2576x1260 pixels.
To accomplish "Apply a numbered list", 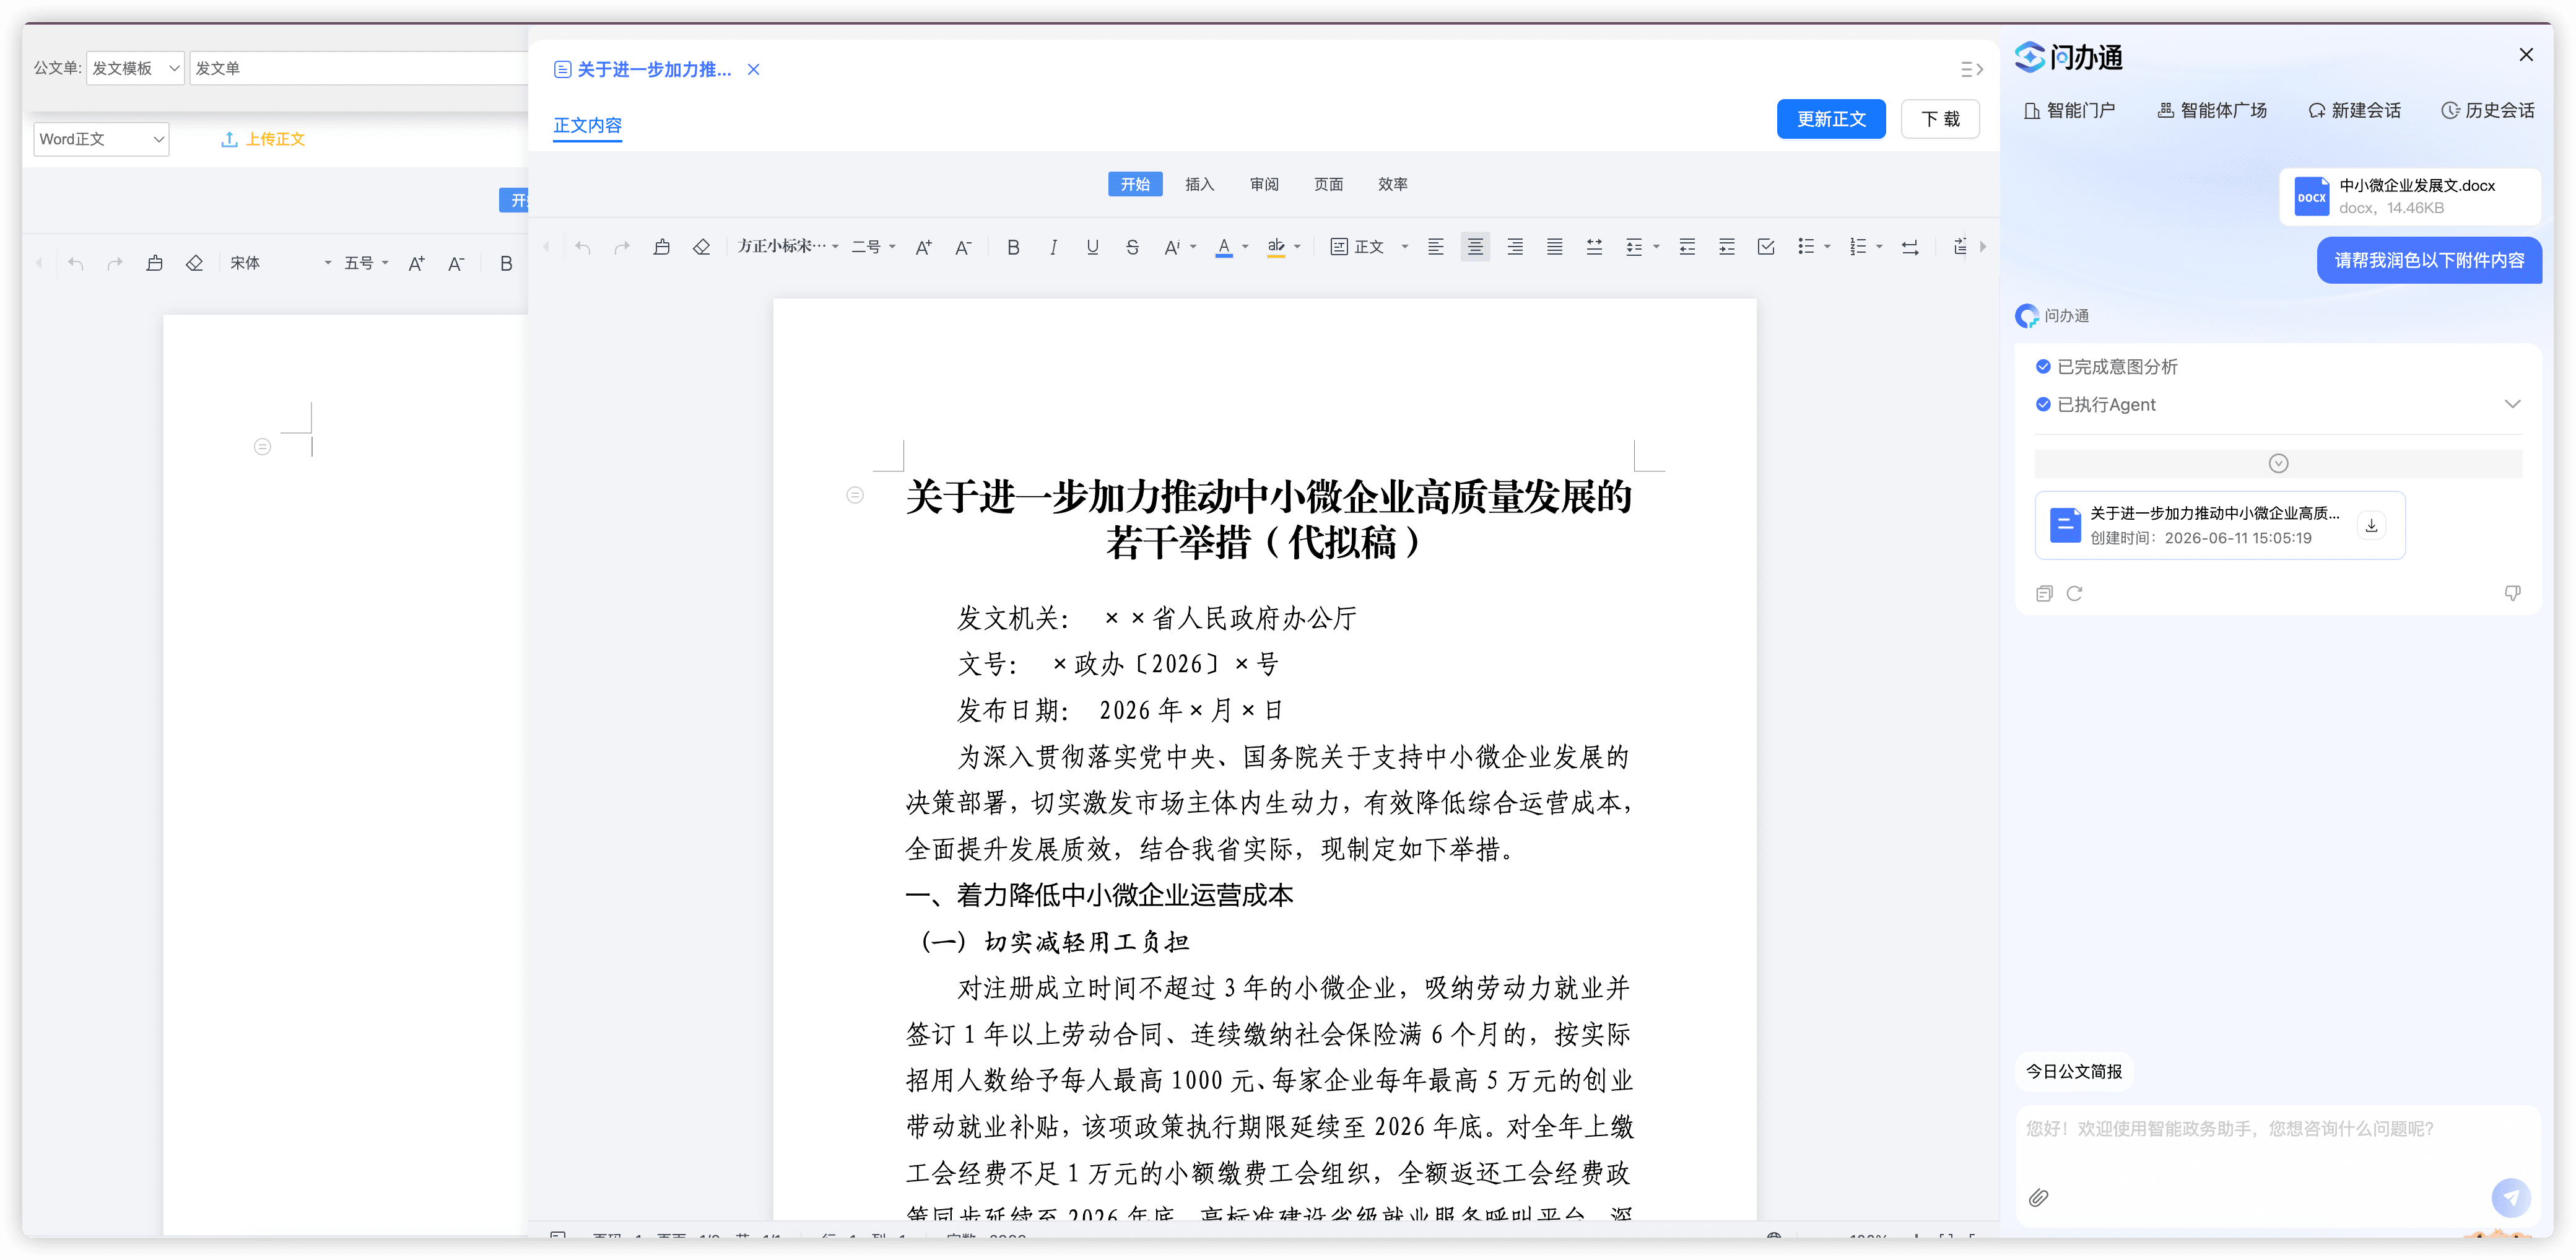I will pyautogui.click(x=1858, y=247).
